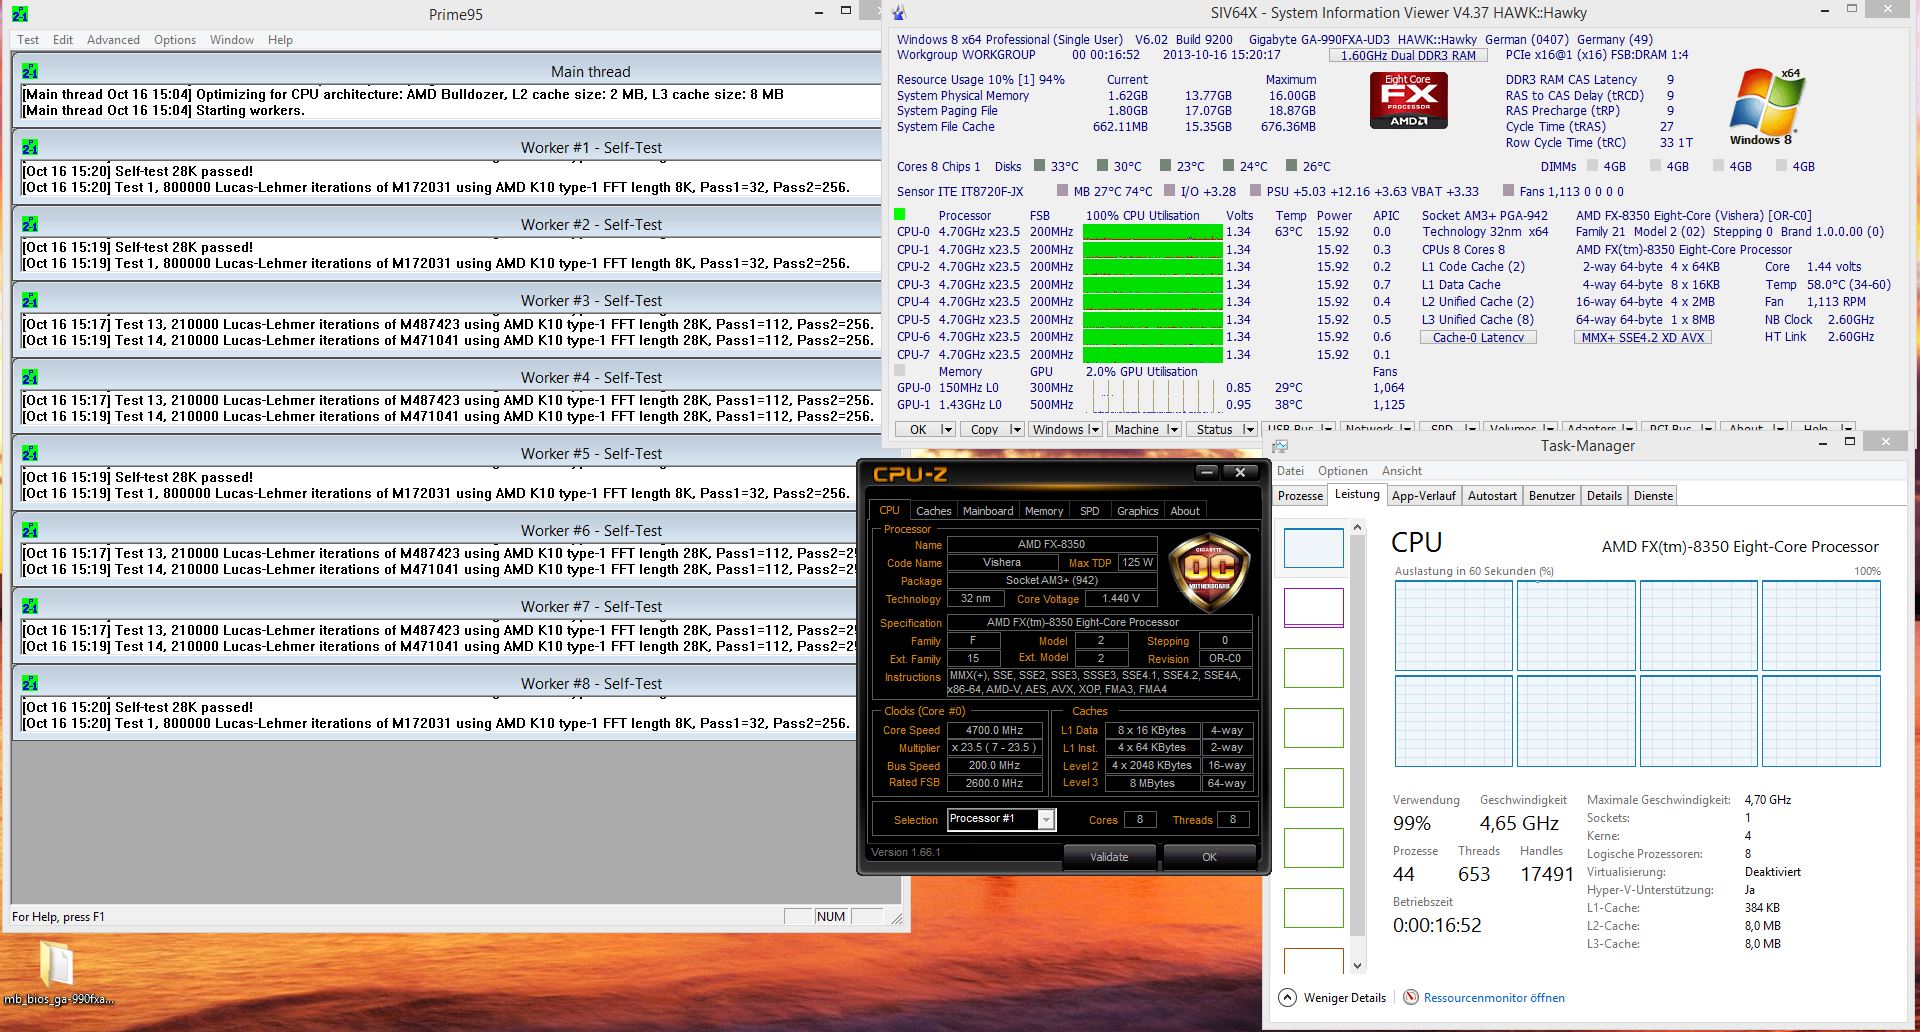Screen dimensions: 1920x1032
Task: Click the Worker #4 - Self-Test window icon
Action: [x=30, y=377]
